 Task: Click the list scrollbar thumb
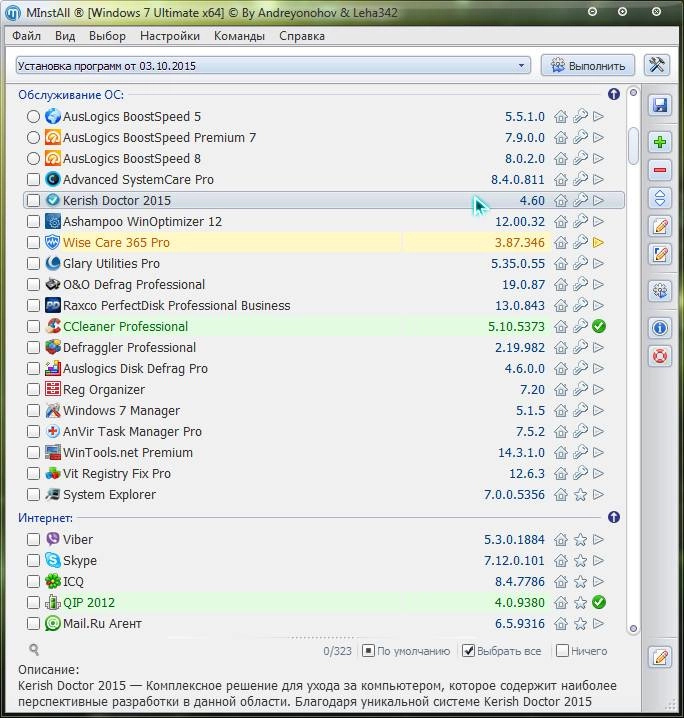click(633, 146)
